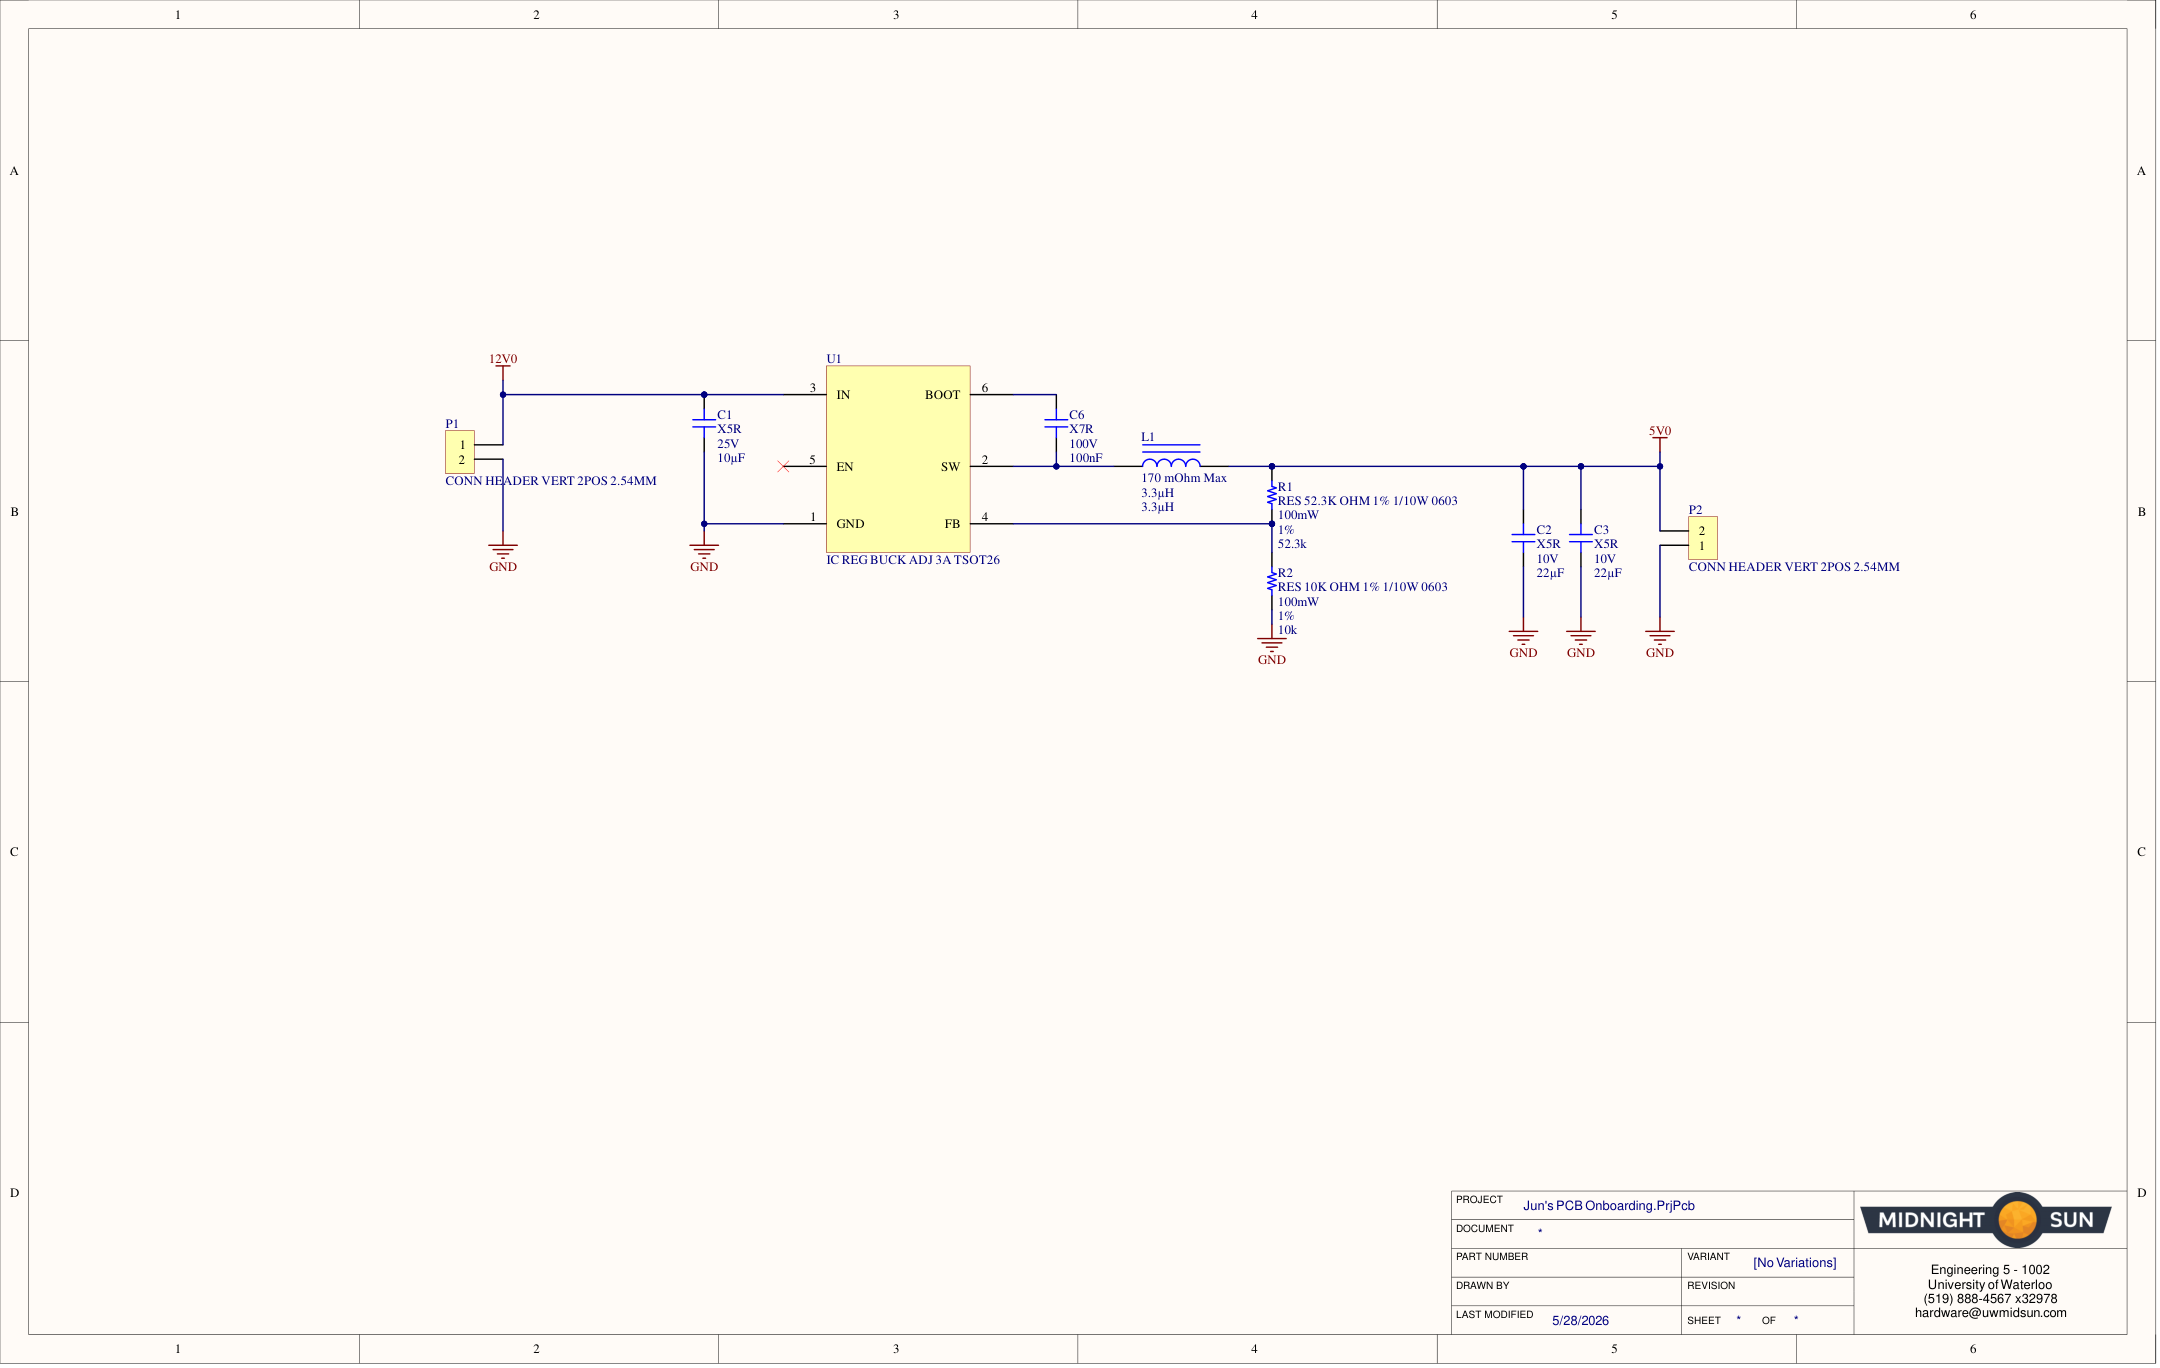The height and width of the screenshot is (1368, 2160).
Task: Select the P1 header connector box
Action: click(460, 453)
